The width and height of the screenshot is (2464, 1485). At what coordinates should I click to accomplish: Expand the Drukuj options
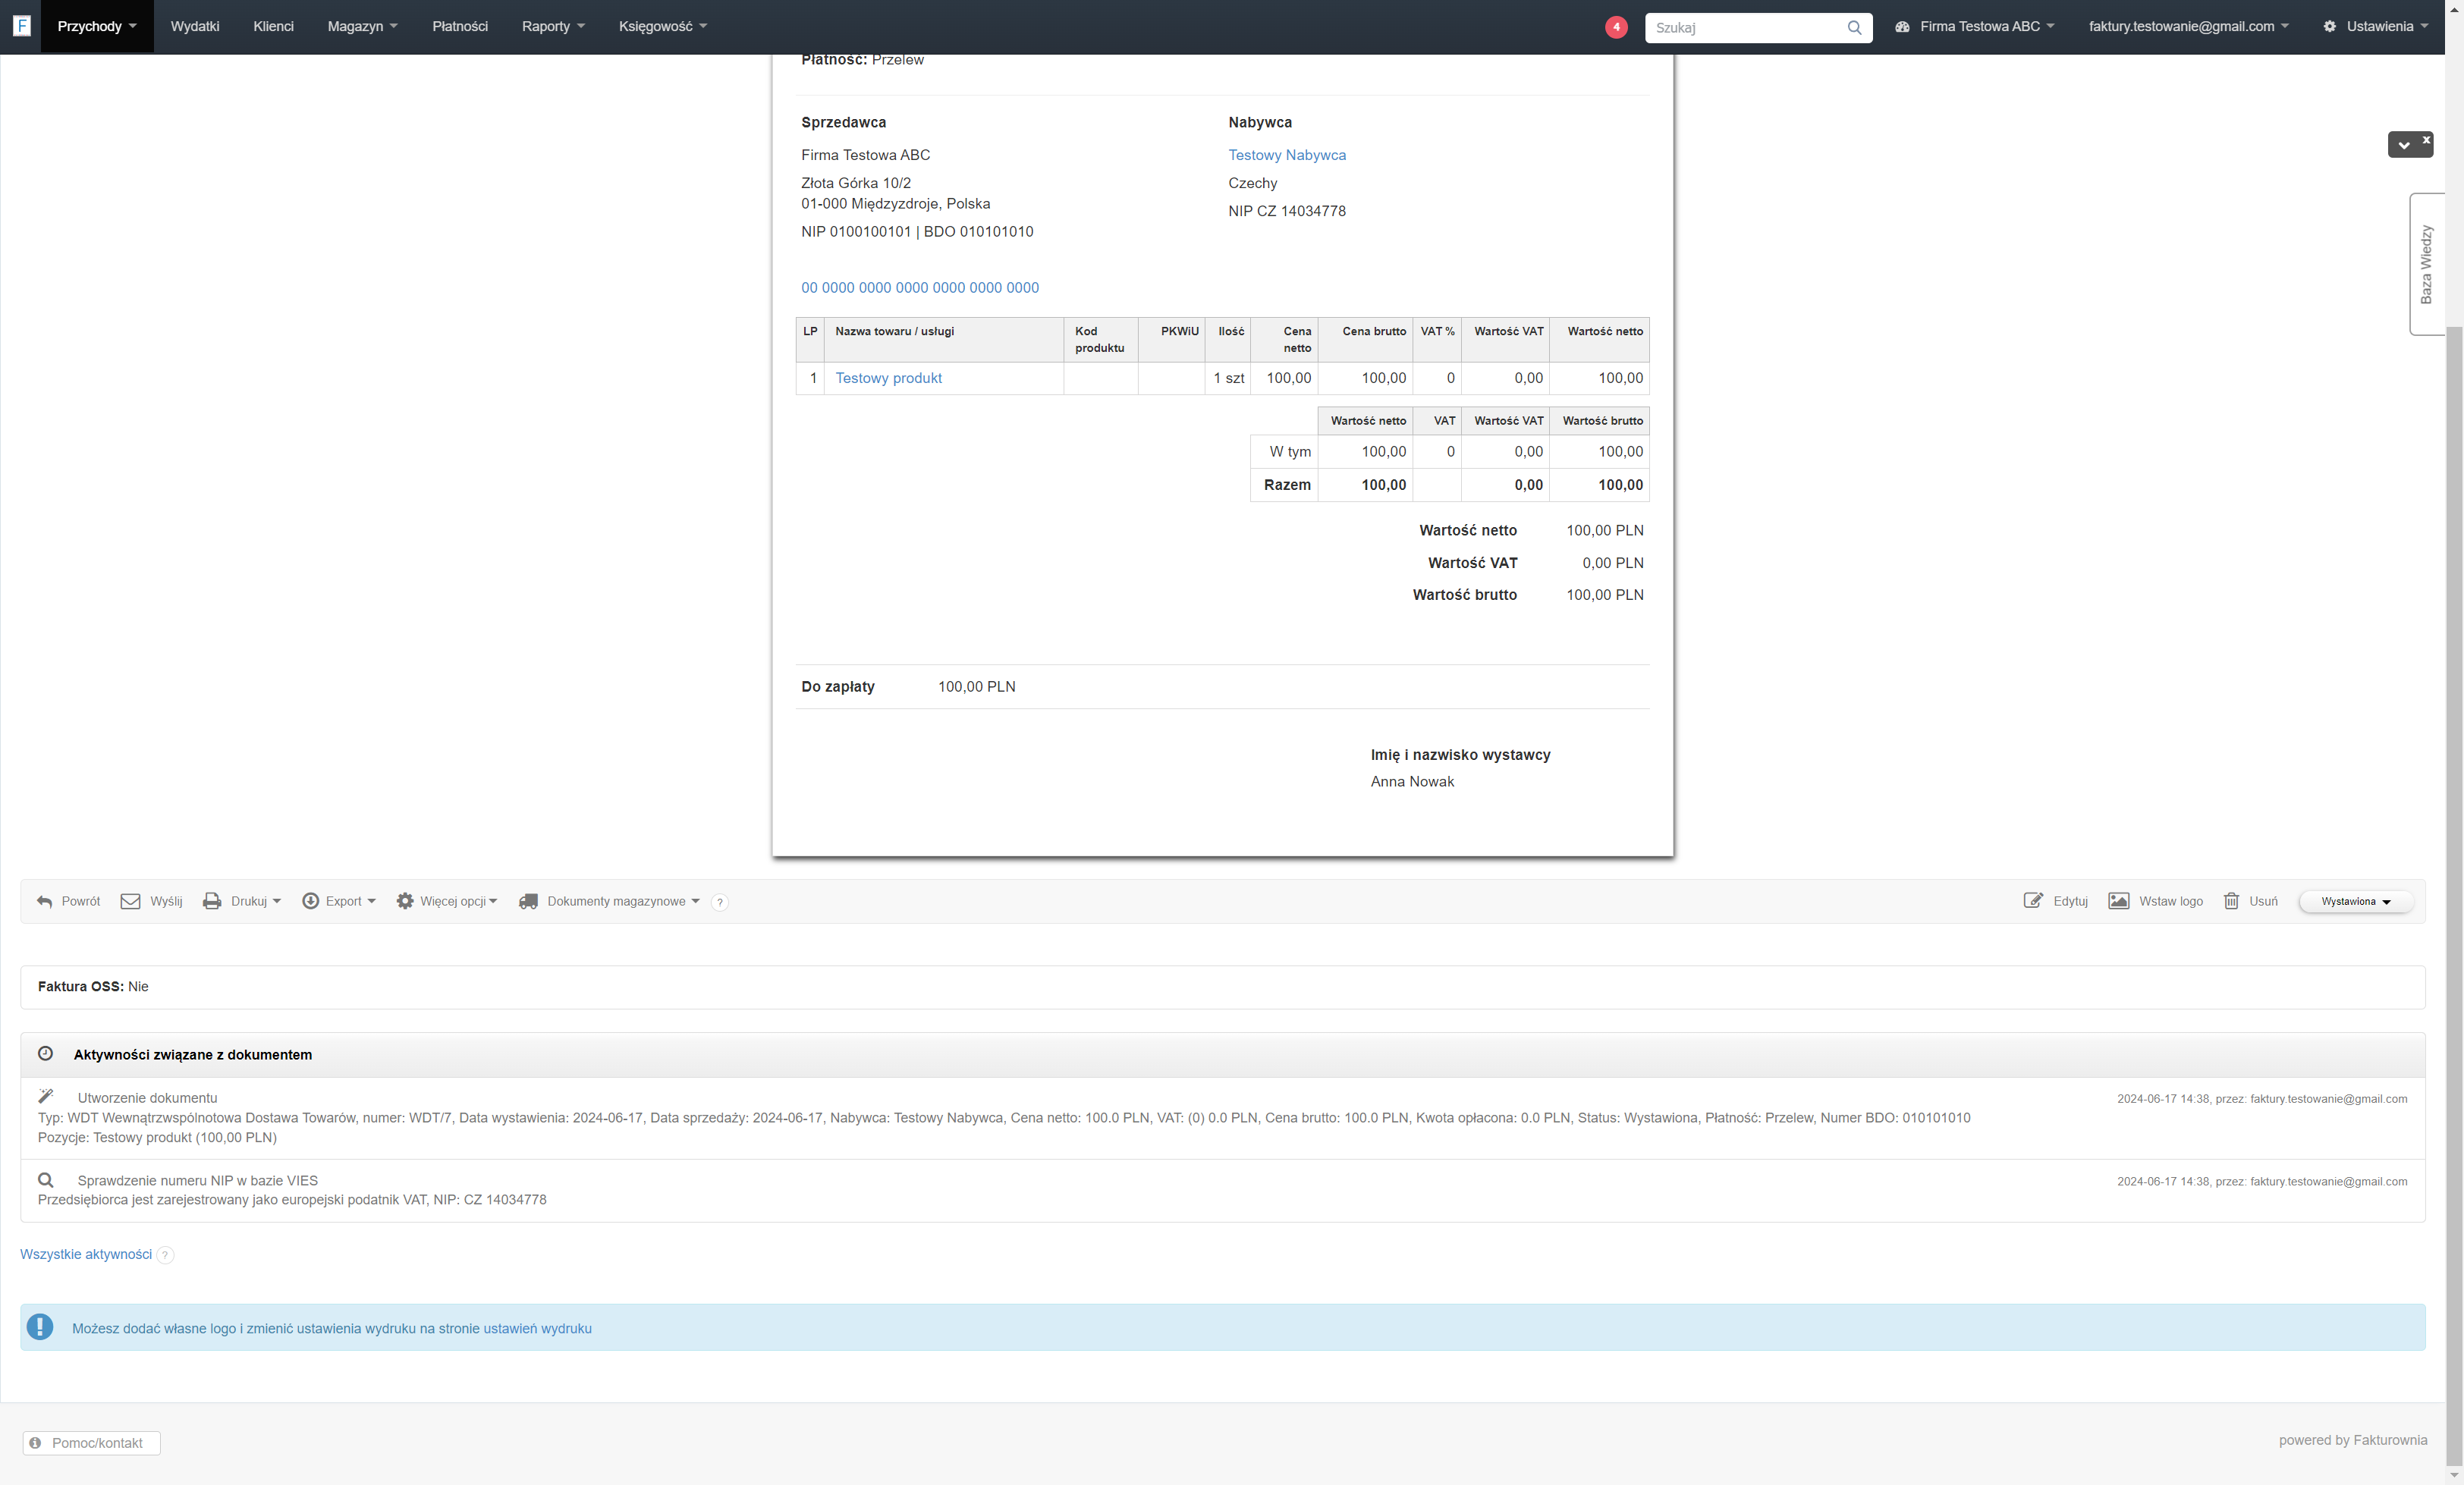tap(276, 901)
